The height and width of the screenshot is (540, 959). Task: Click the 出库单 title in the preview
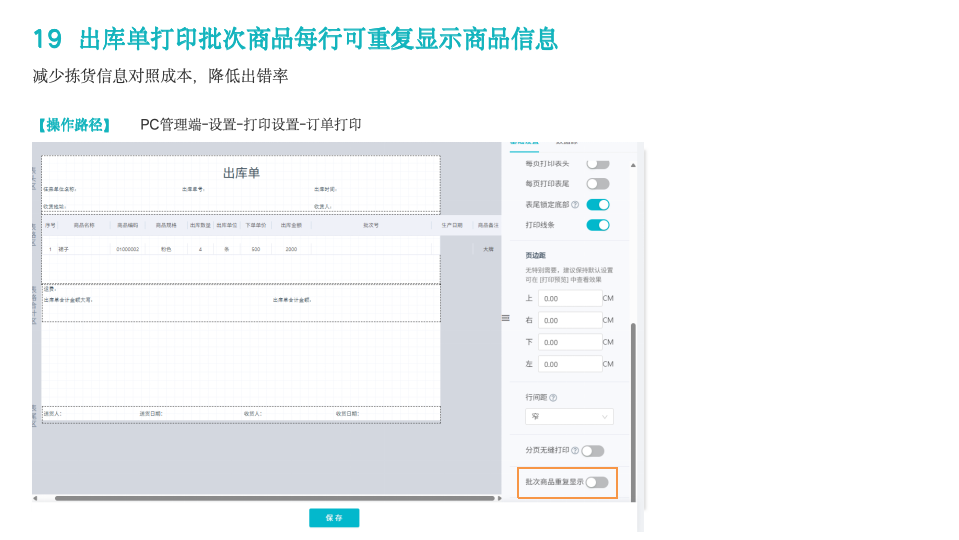(x=241, y=173)
